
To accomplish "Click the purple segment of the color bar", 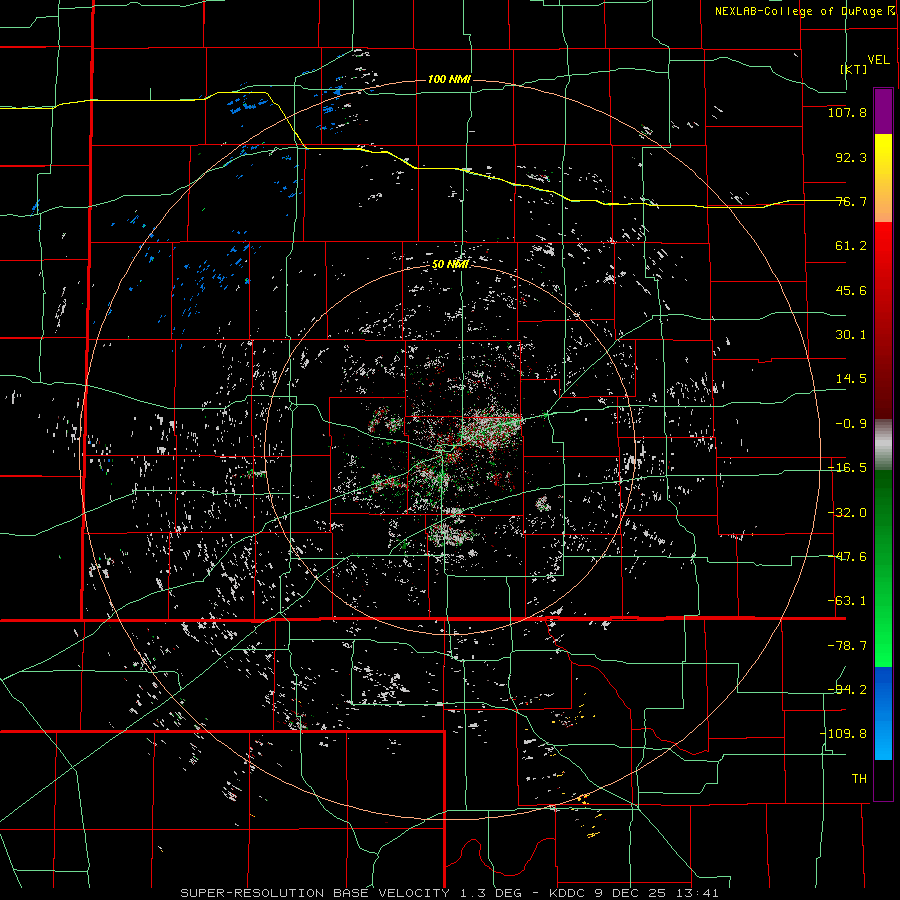I will 883,112.
